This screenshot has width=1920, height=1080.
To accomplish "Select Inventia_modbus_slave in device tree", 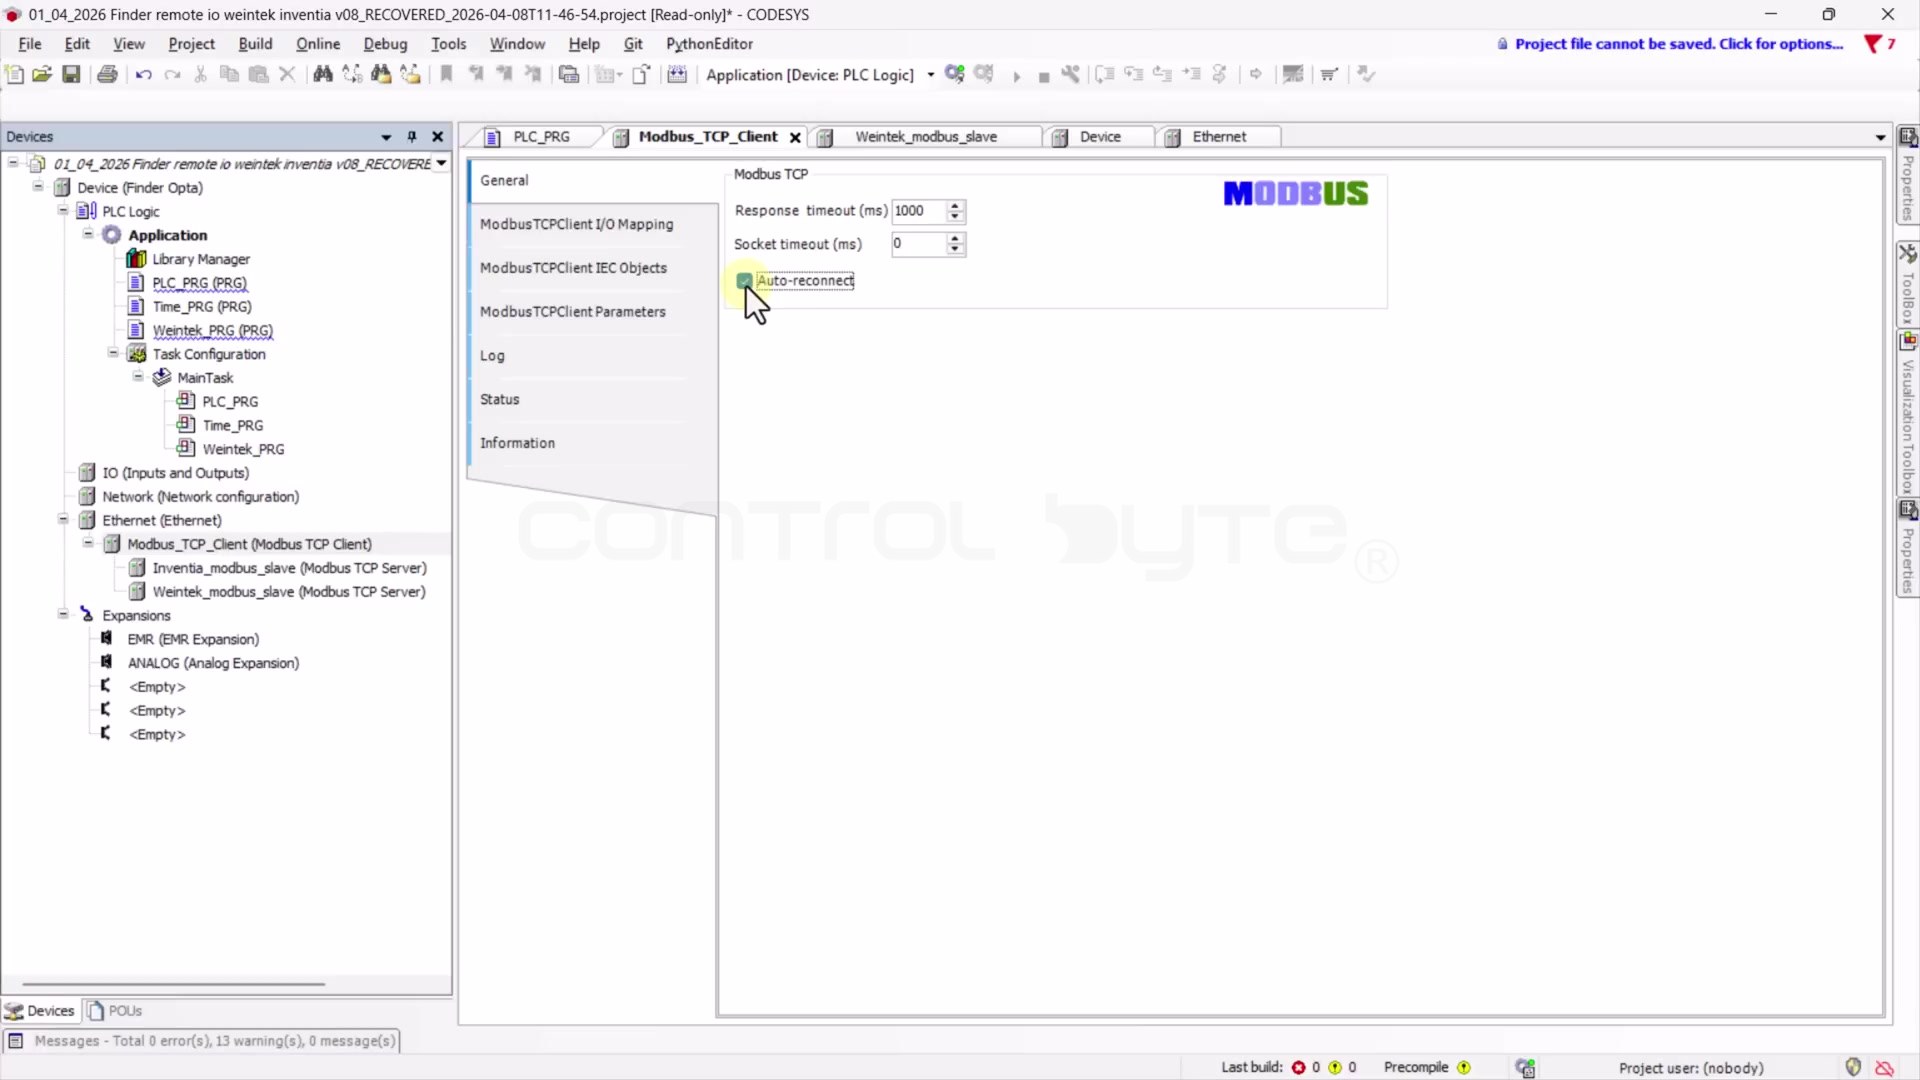I will pyautogui.click(x=289, y=568).
